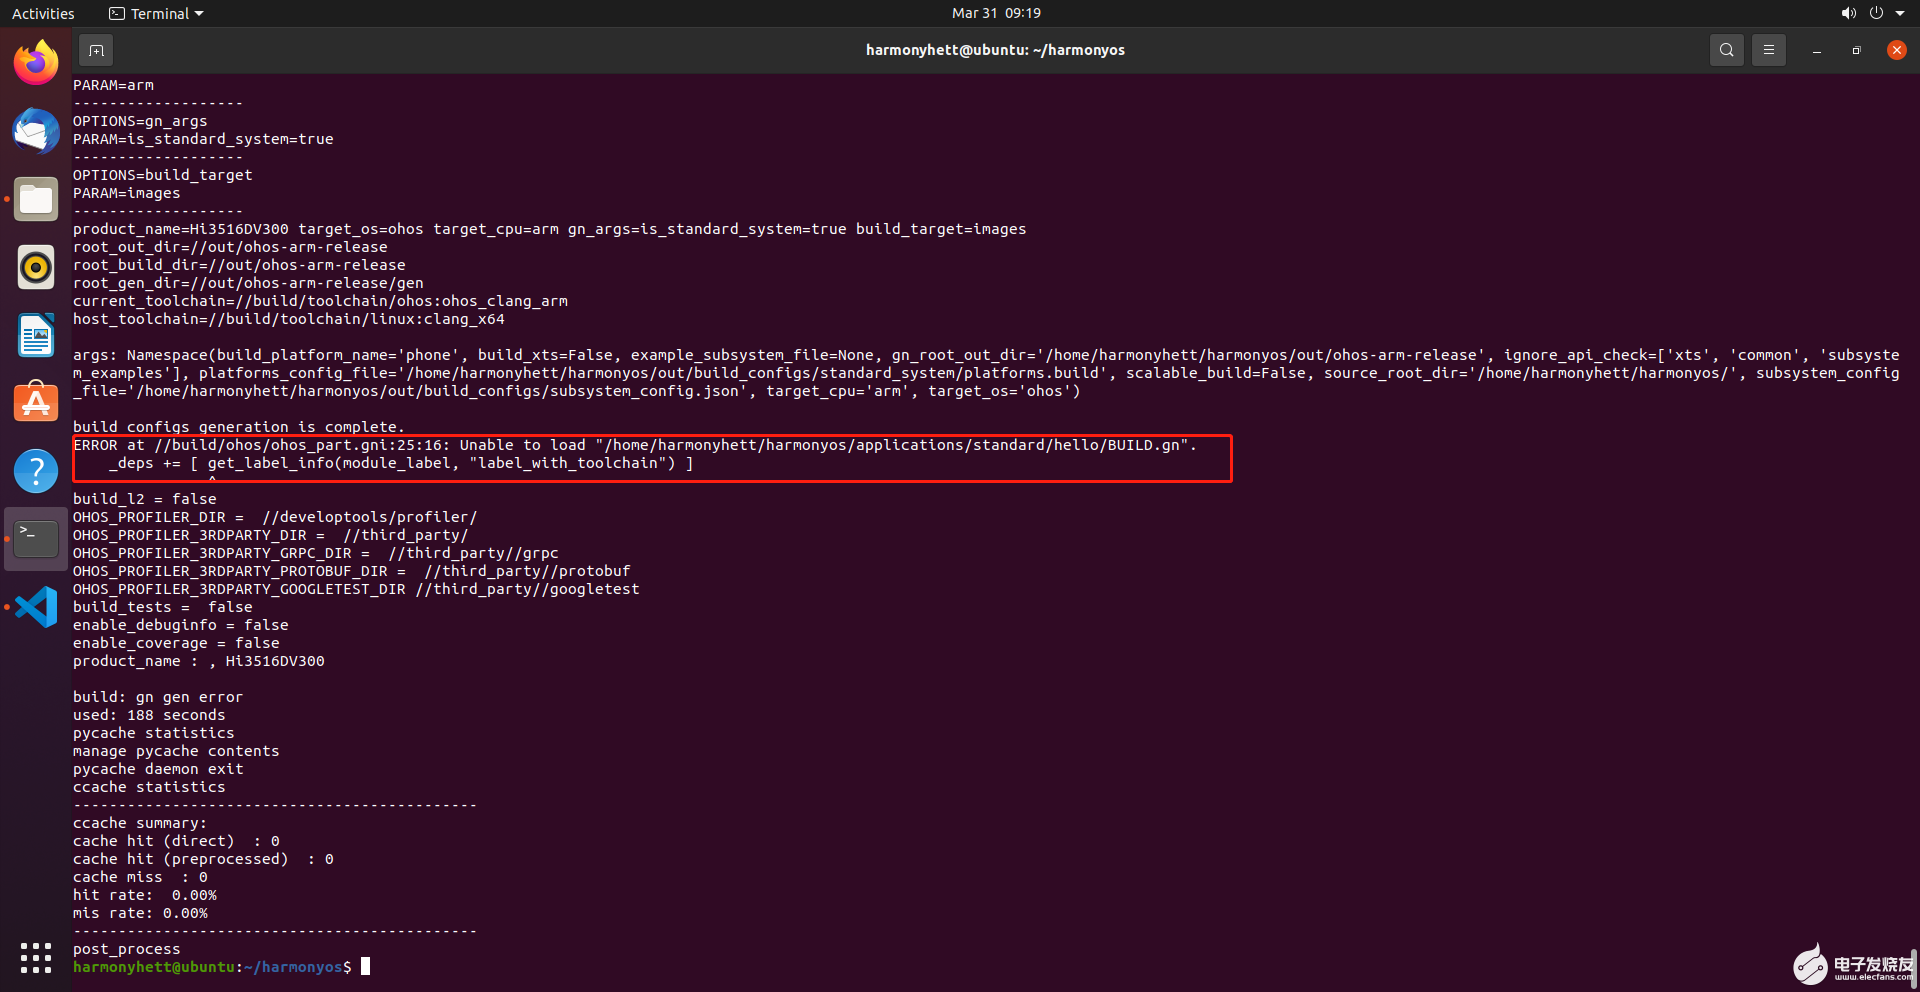Click the 'OPTIONS=build_target' line
This screenshot has width=1920, height=992.
pos(162,175)
